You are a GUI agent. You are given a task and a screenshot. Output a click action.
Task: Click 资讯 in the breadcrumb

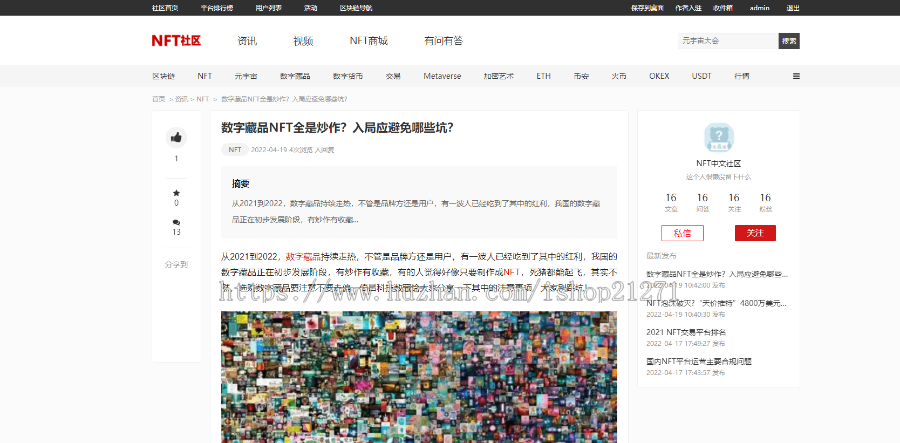tap(181, 99)
